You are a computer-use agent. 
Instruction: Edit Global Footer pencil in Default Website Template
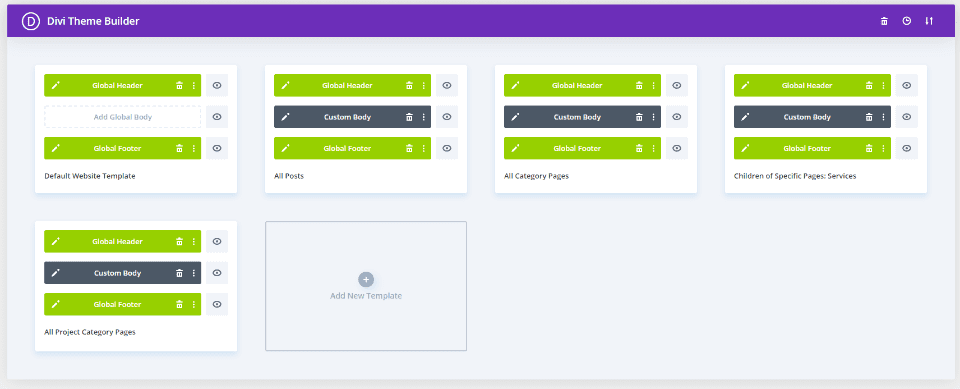[56, 148]
